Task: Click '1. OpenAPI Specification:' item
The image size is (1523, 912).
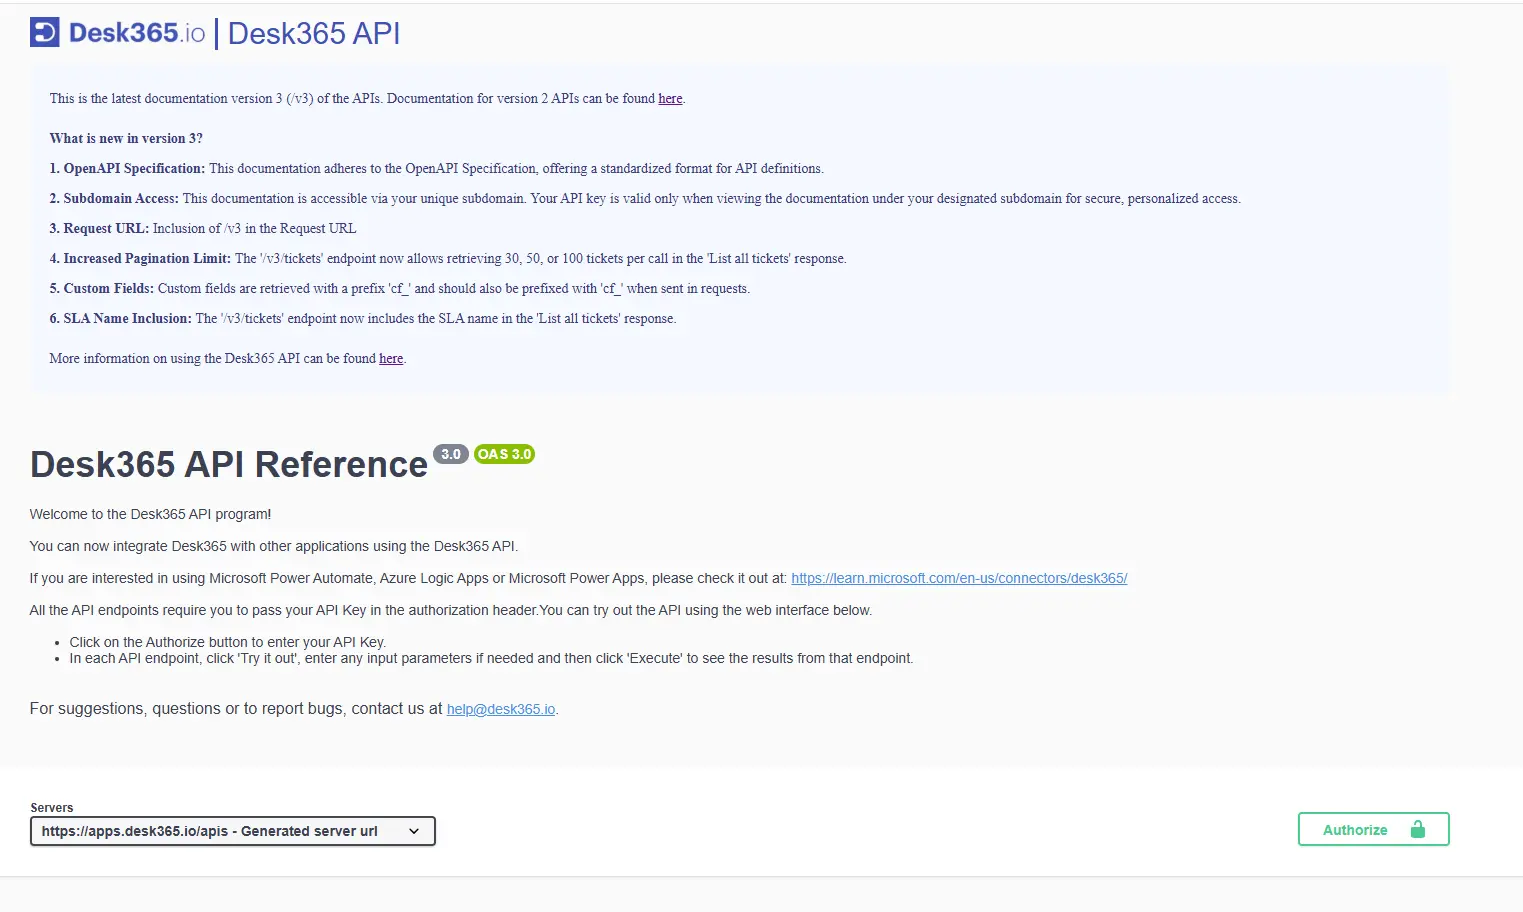Action: 127,168
